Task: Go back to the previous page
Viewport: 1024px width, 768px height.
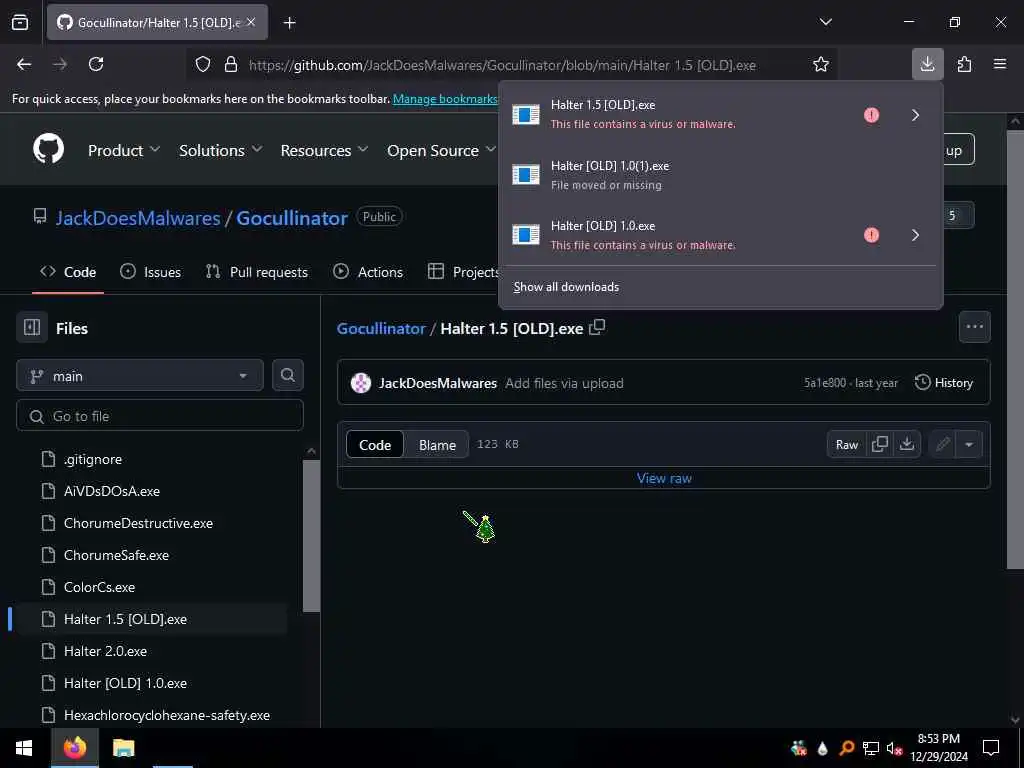Action: point(24,64)
